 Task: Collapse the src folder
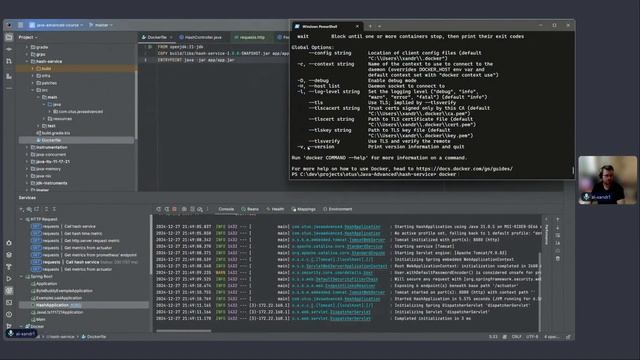[33, 90]
